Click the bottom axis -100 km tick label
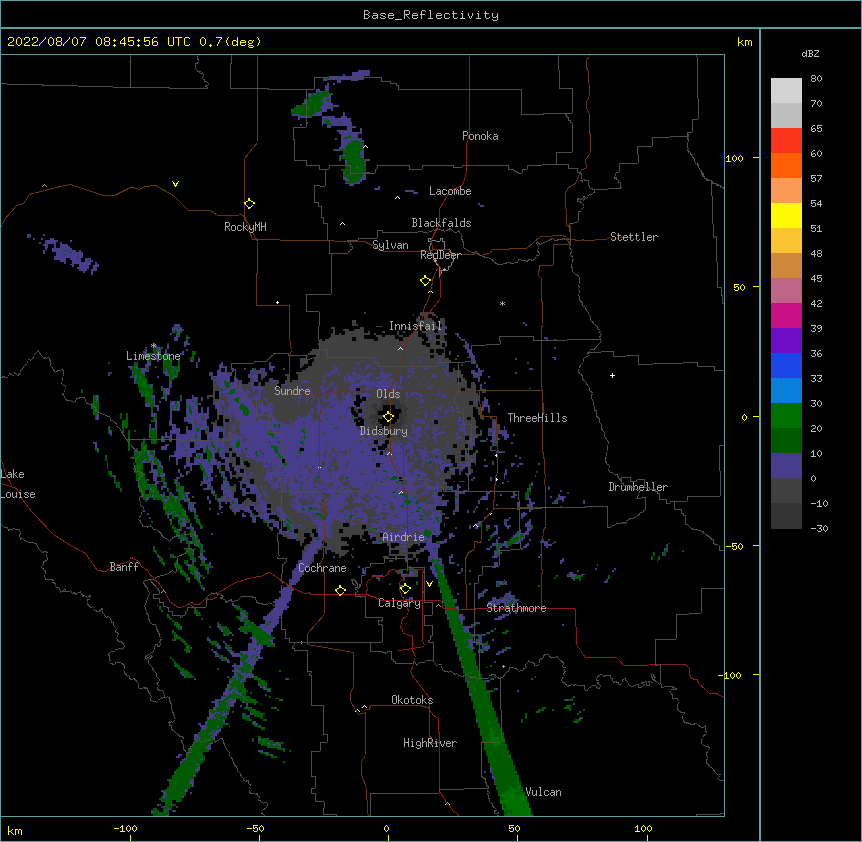 125,829
